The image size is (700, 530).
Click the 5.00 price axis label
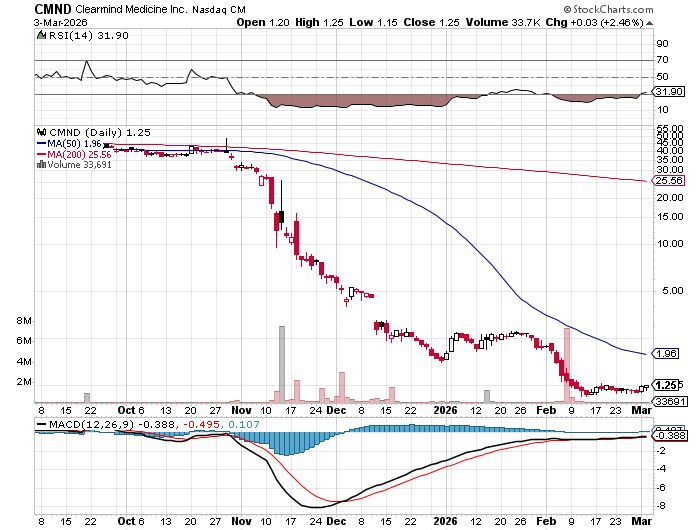[672, 291]
